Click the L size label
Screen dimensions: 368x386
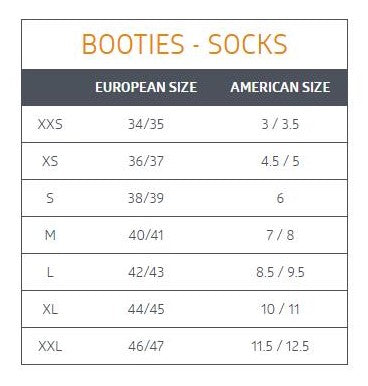coord(50,272)
